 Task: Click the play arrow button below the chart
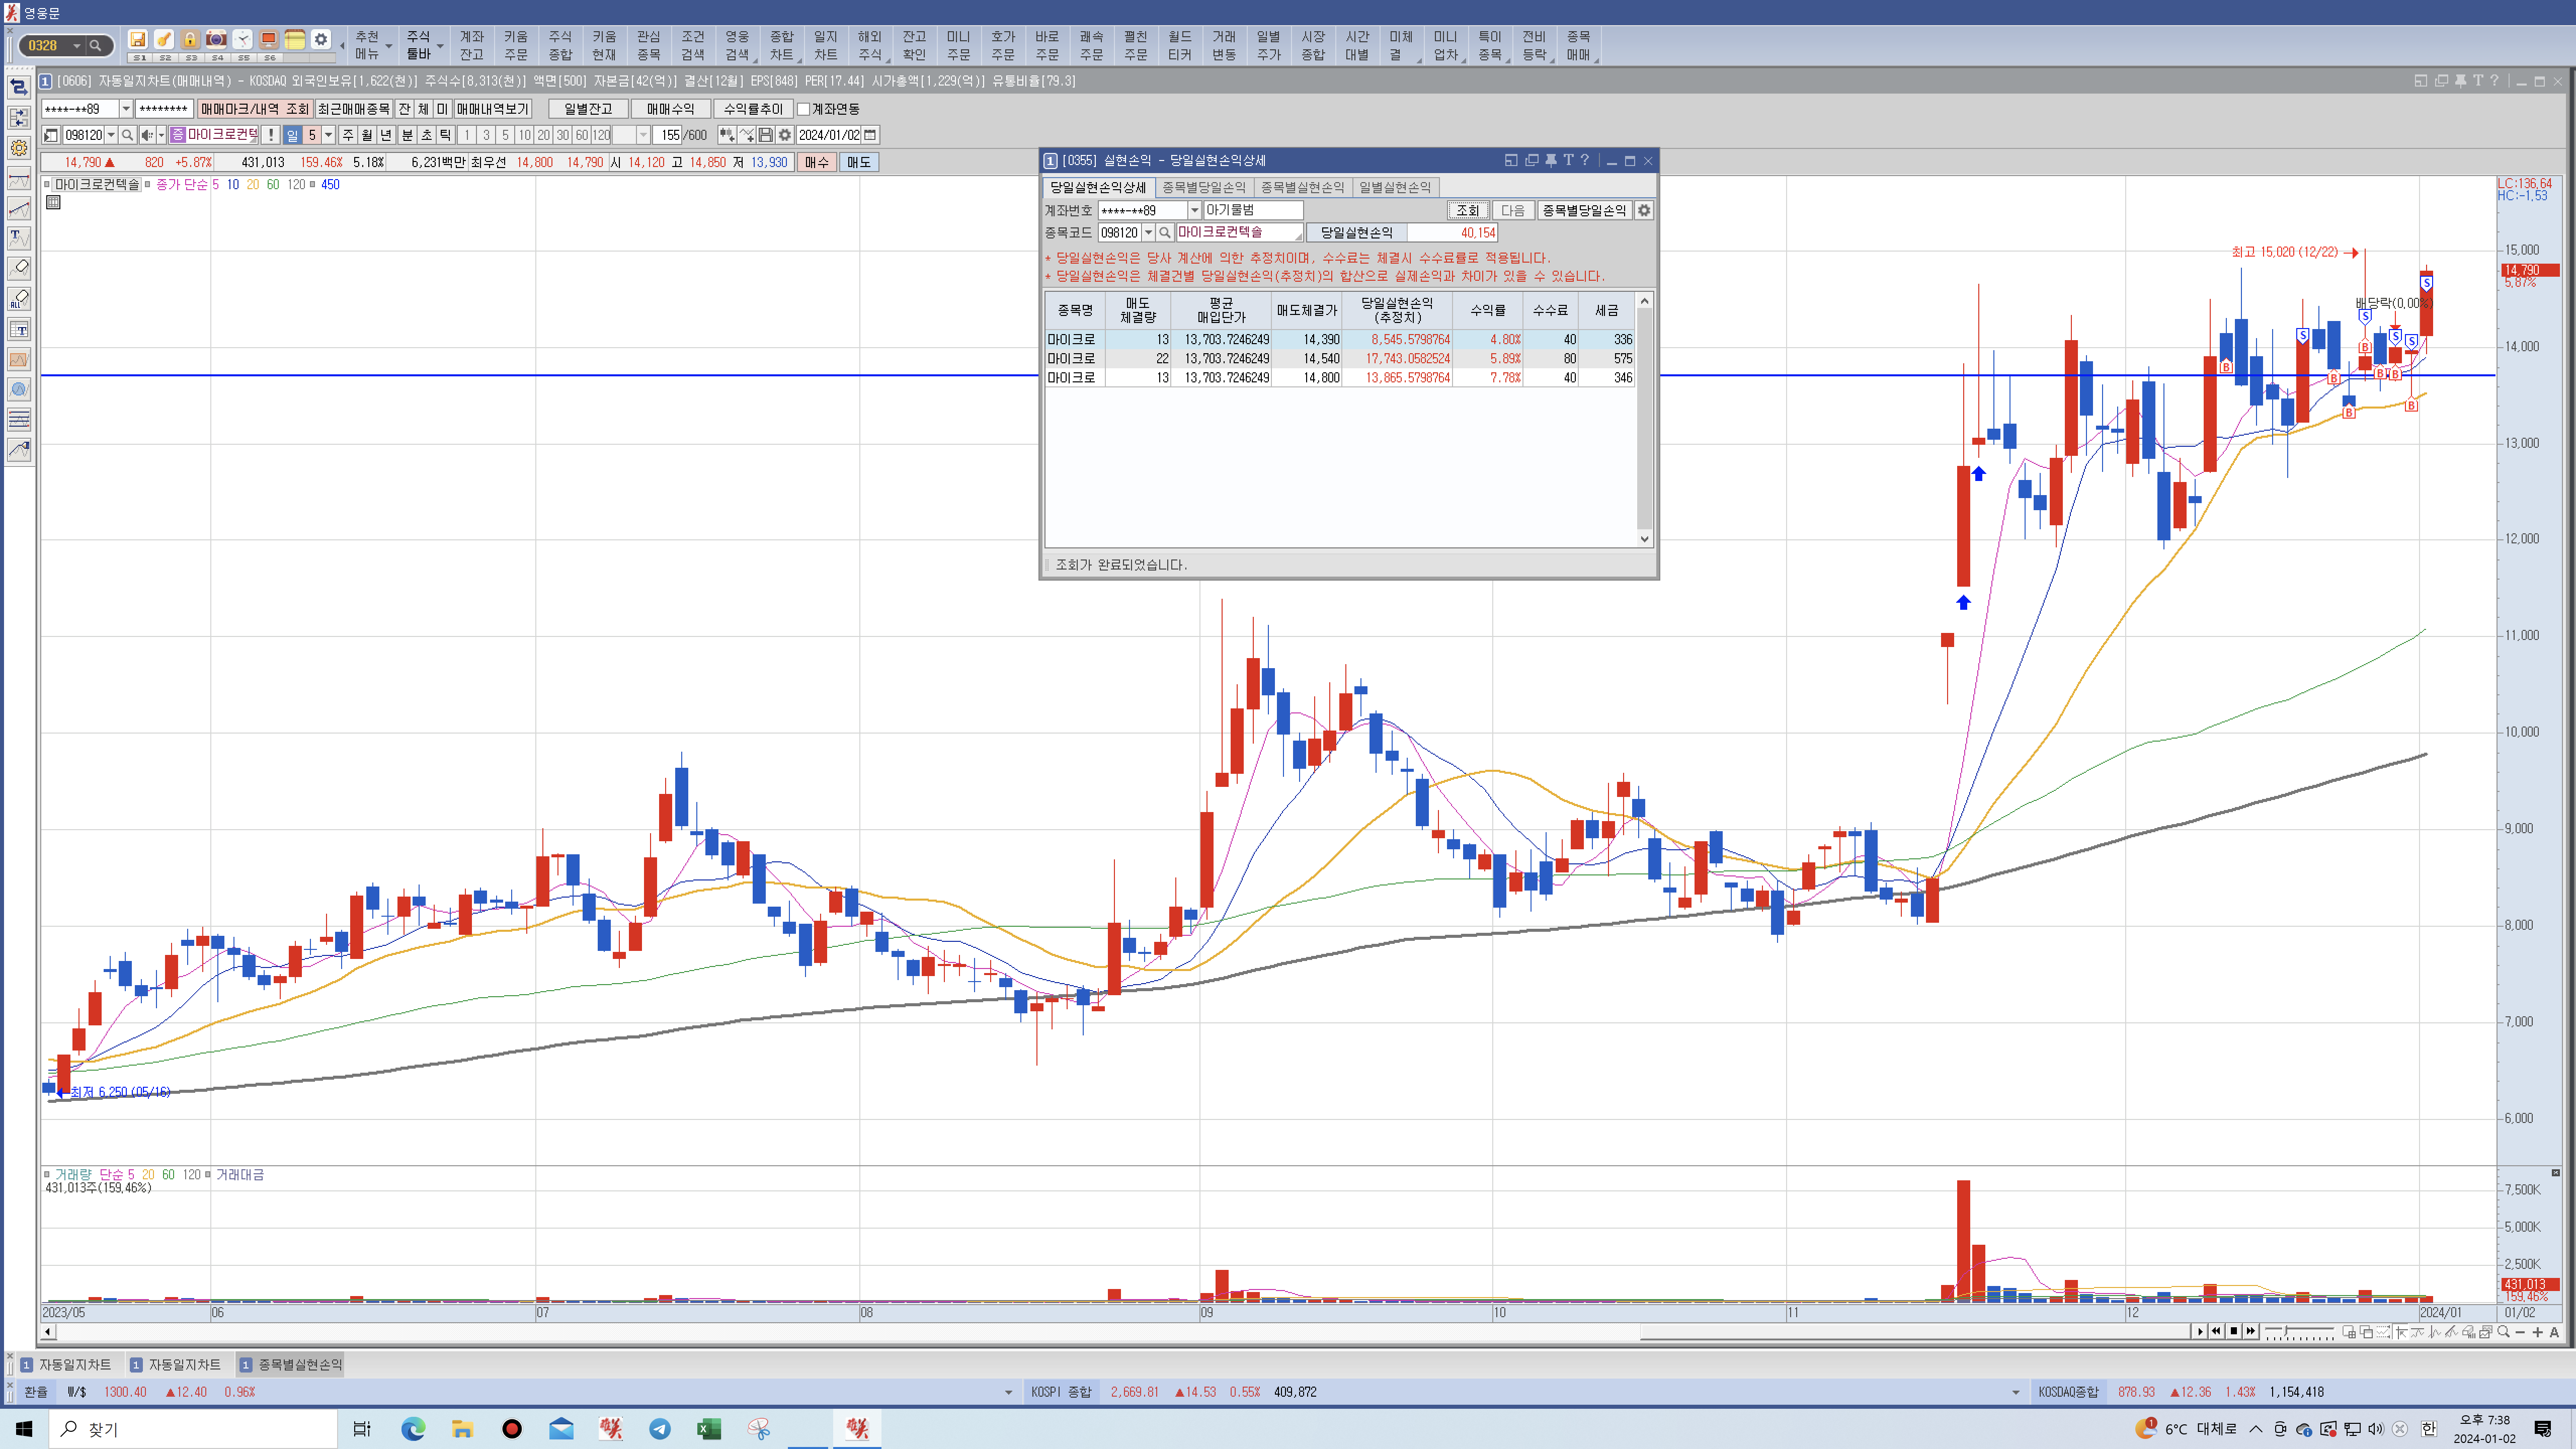click(x=2200, y=1331)
